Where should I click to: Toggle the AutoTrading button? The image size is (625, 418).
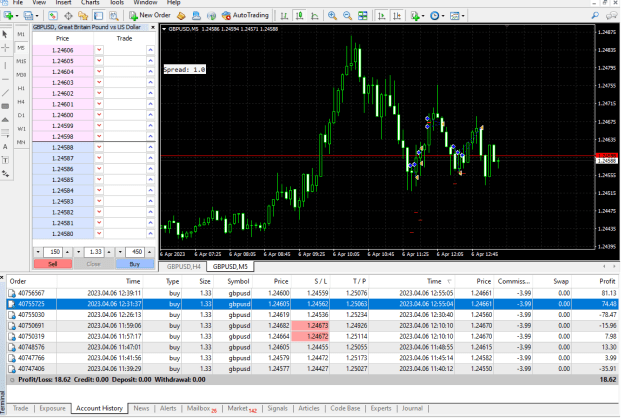click(x=246, y=16)
